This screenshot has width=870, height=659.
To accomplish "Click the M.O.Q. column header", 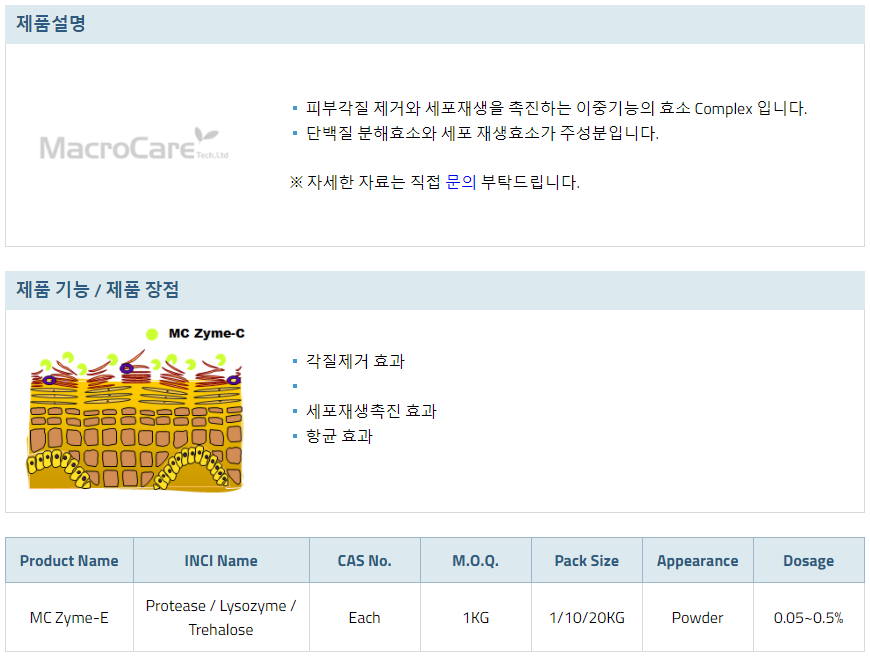I will click(x=476, y=560).
